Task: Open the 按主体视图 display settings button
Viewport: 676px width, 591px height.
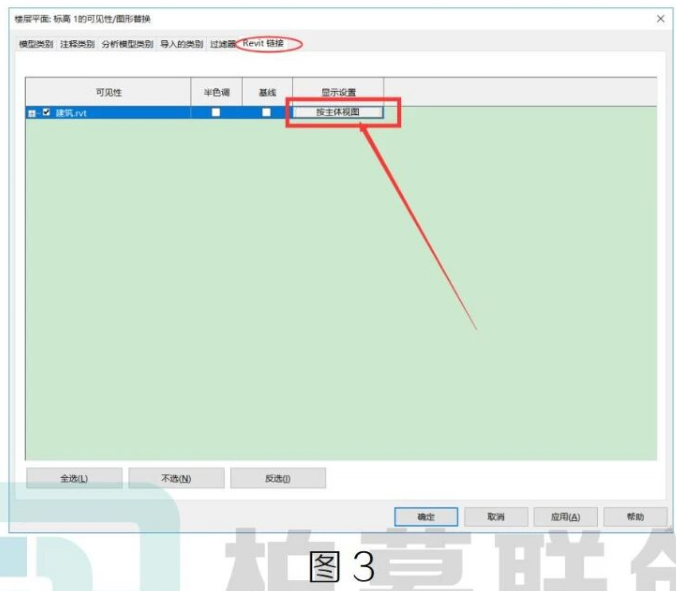Action: point(338,112)
